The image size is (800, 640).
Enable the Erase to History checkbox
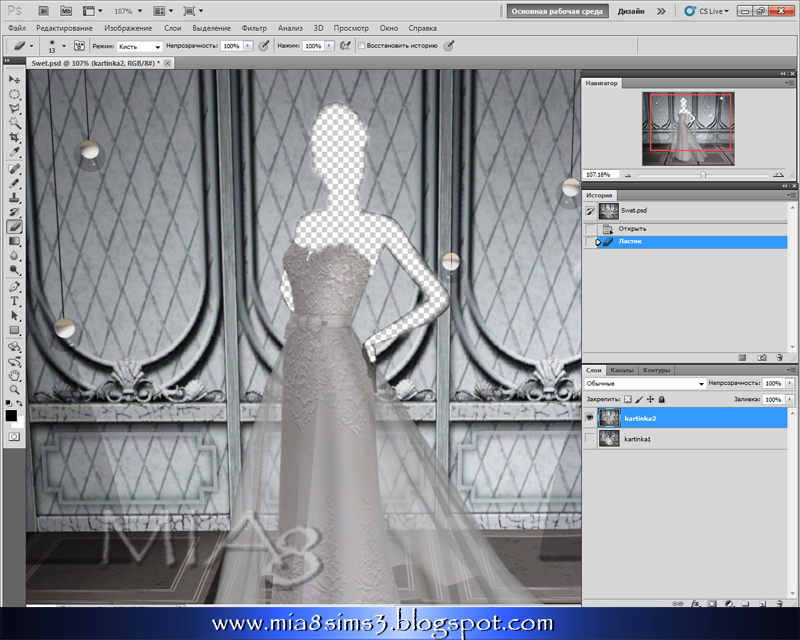pos(361,46)
